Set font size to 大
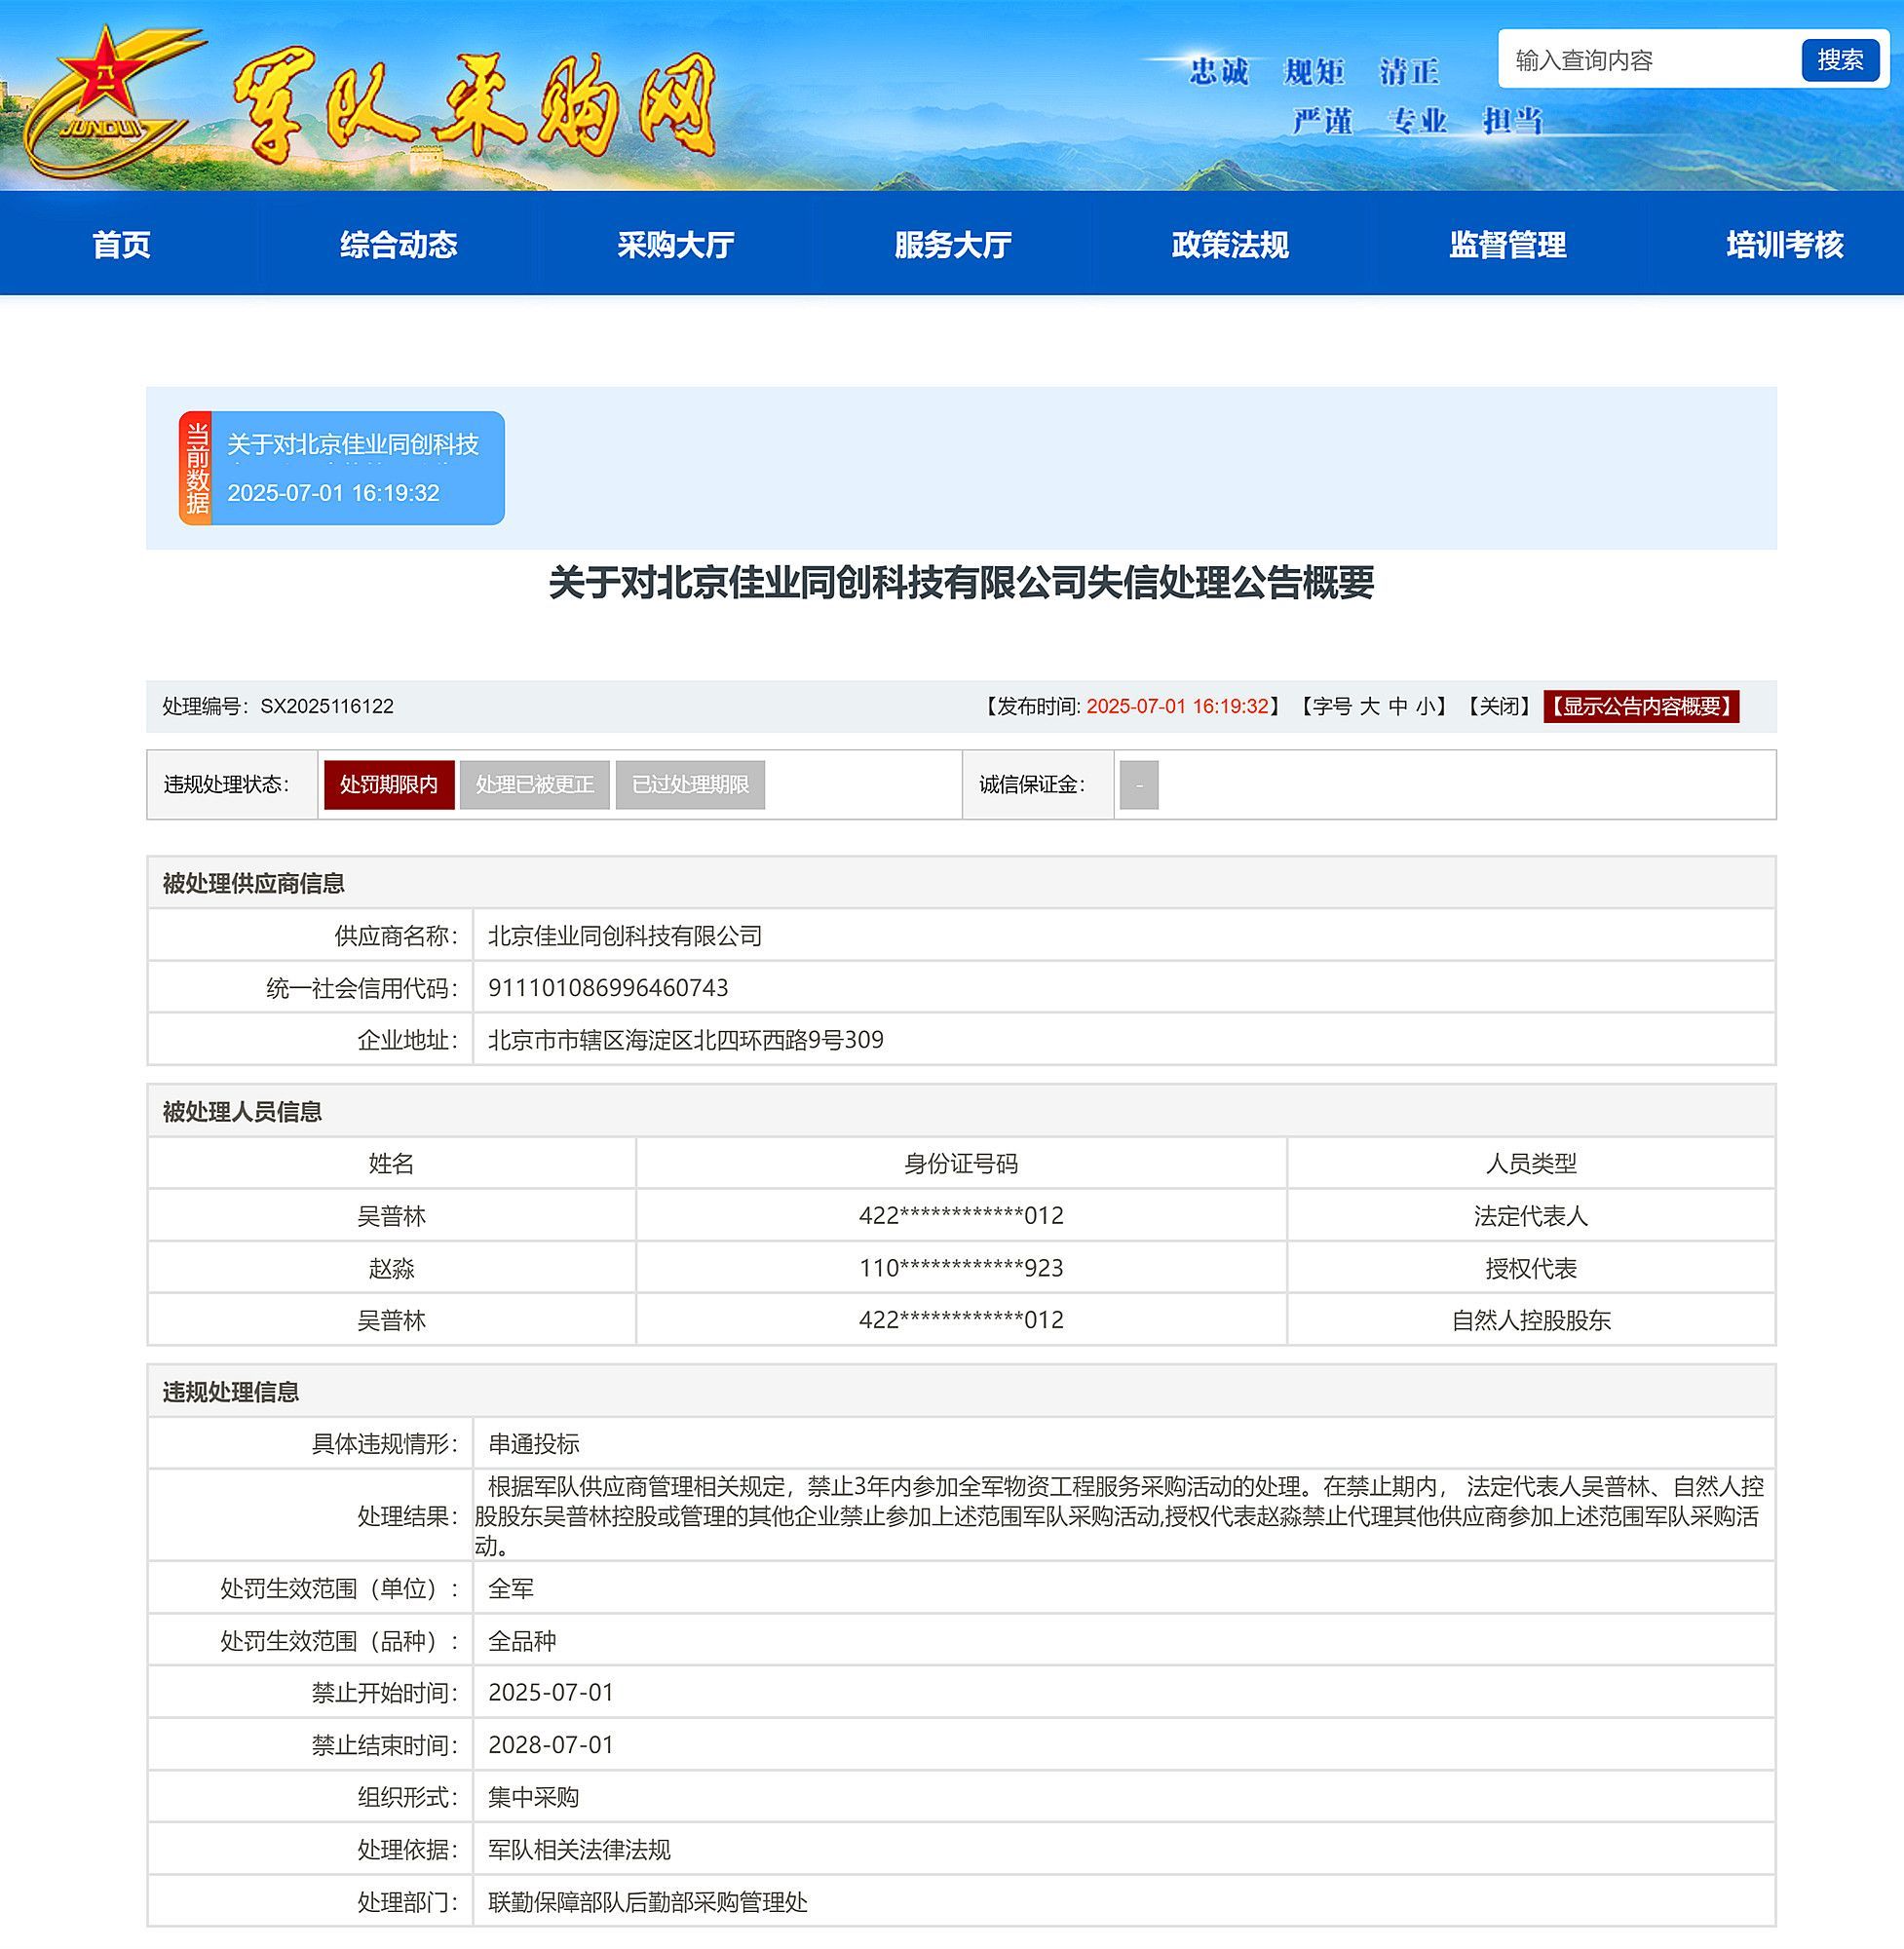 pyautogui.click(x=1369, y=706)
